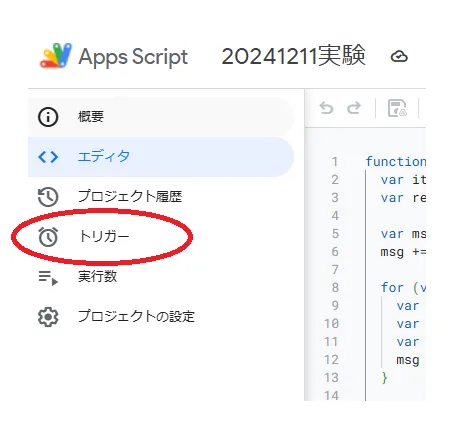
Task: Click the Apps Script logo icon
Action: point(56,56)
